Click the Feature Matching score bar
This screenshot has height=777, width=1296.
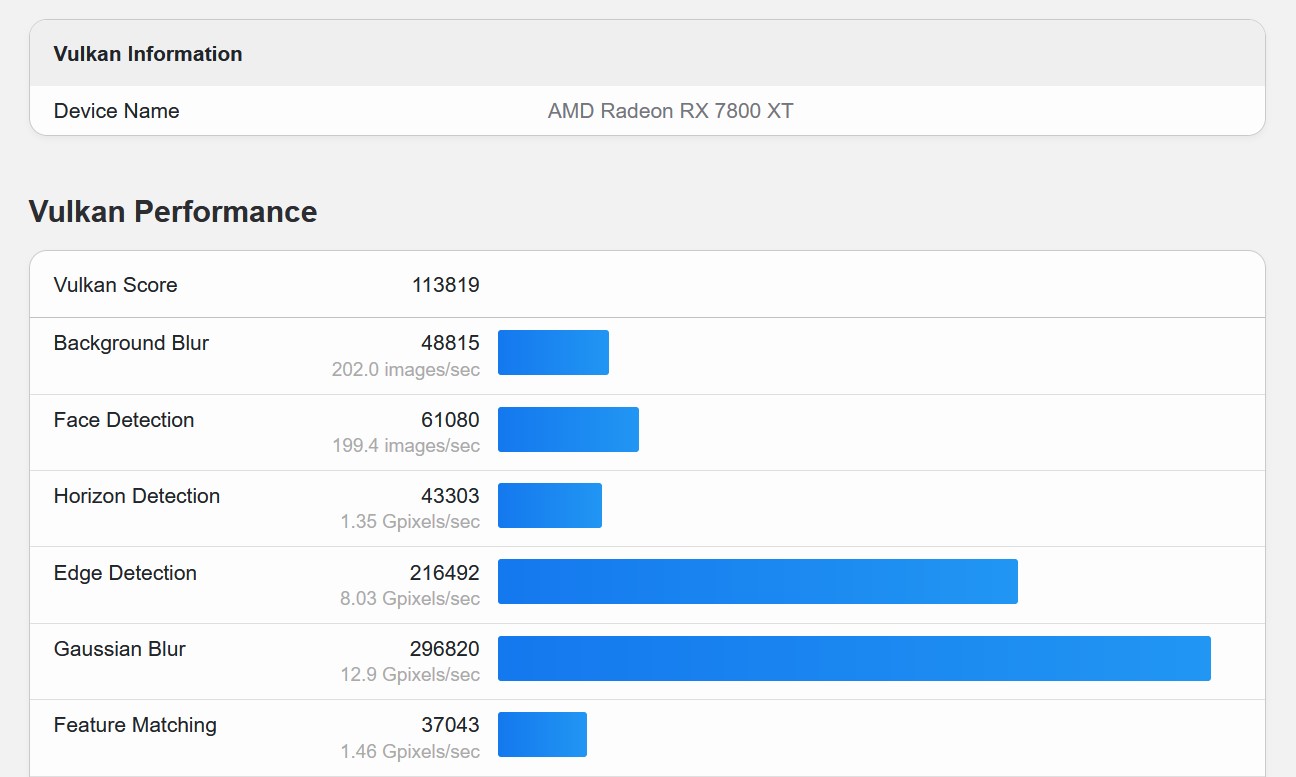(x=542, y=734)
